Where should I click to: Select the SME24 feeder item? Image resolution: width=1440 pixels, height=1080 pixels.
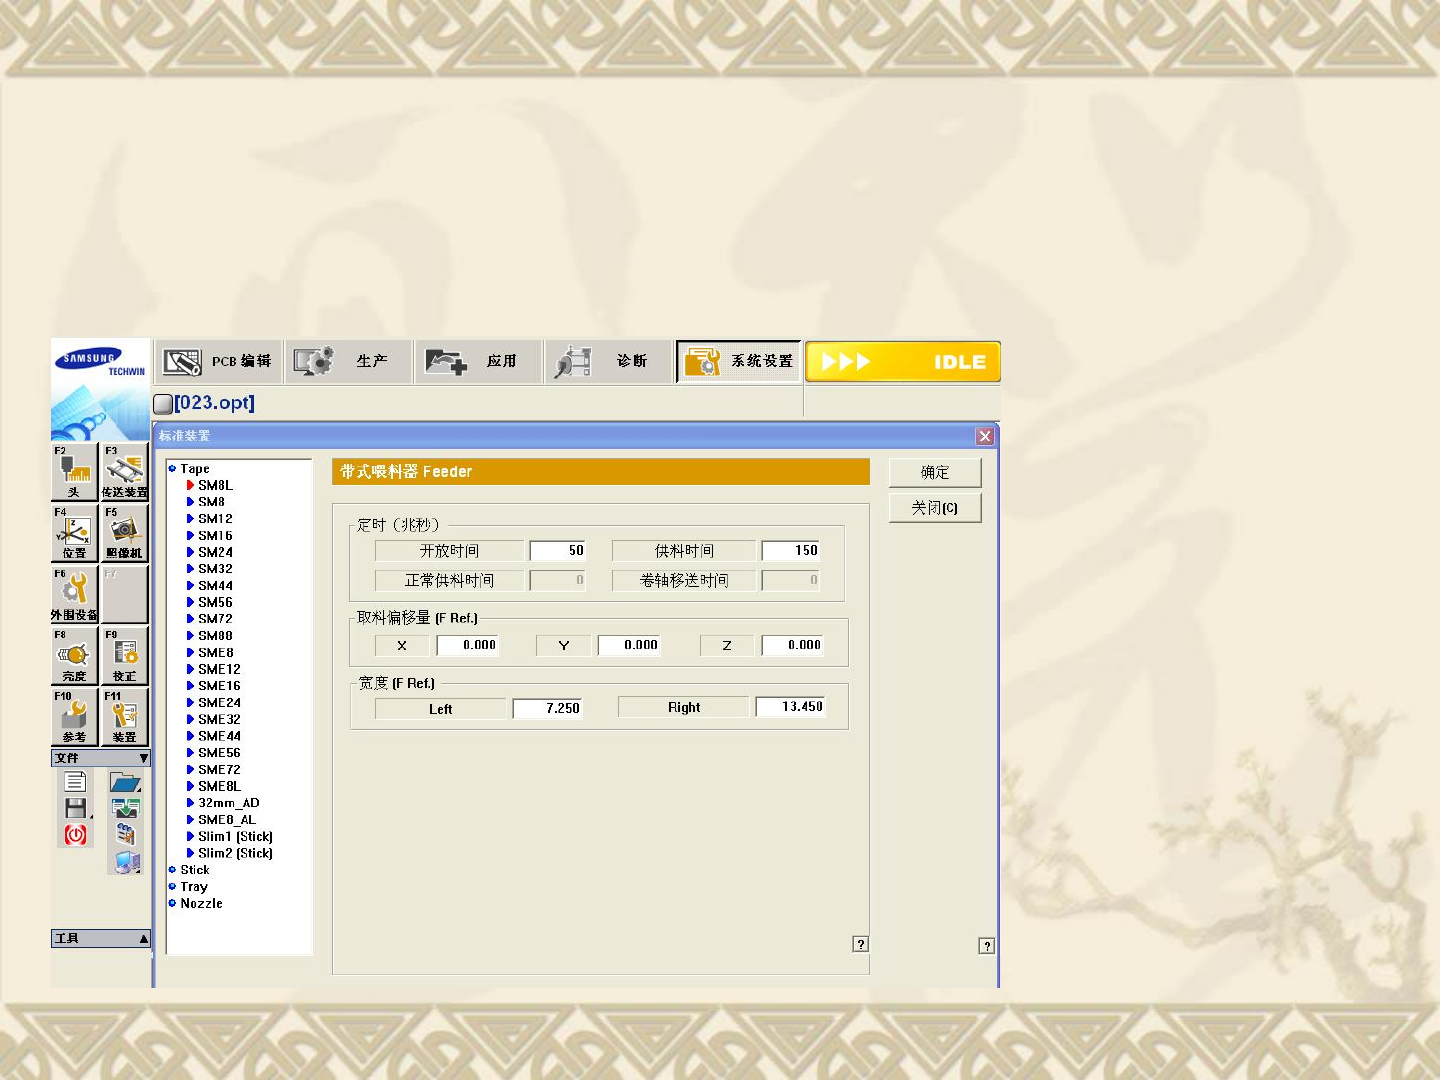[219, 703]
